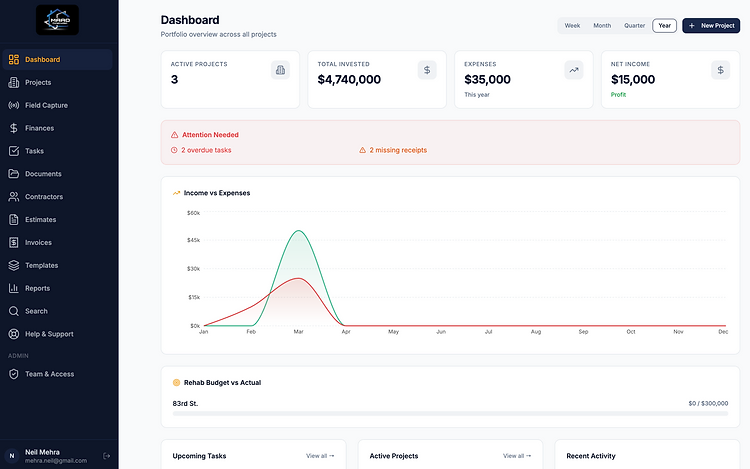
Task: Switch the time range to Quarter
Action: 634,26
